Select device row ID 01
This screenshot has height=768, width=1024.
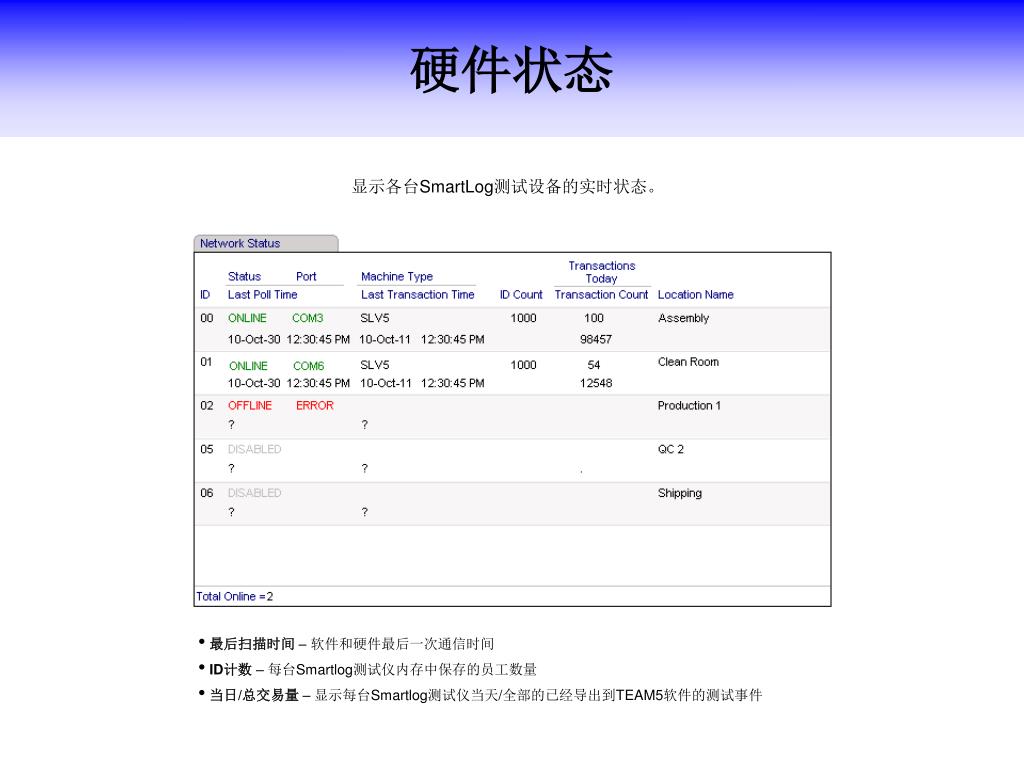pos(512,373)
